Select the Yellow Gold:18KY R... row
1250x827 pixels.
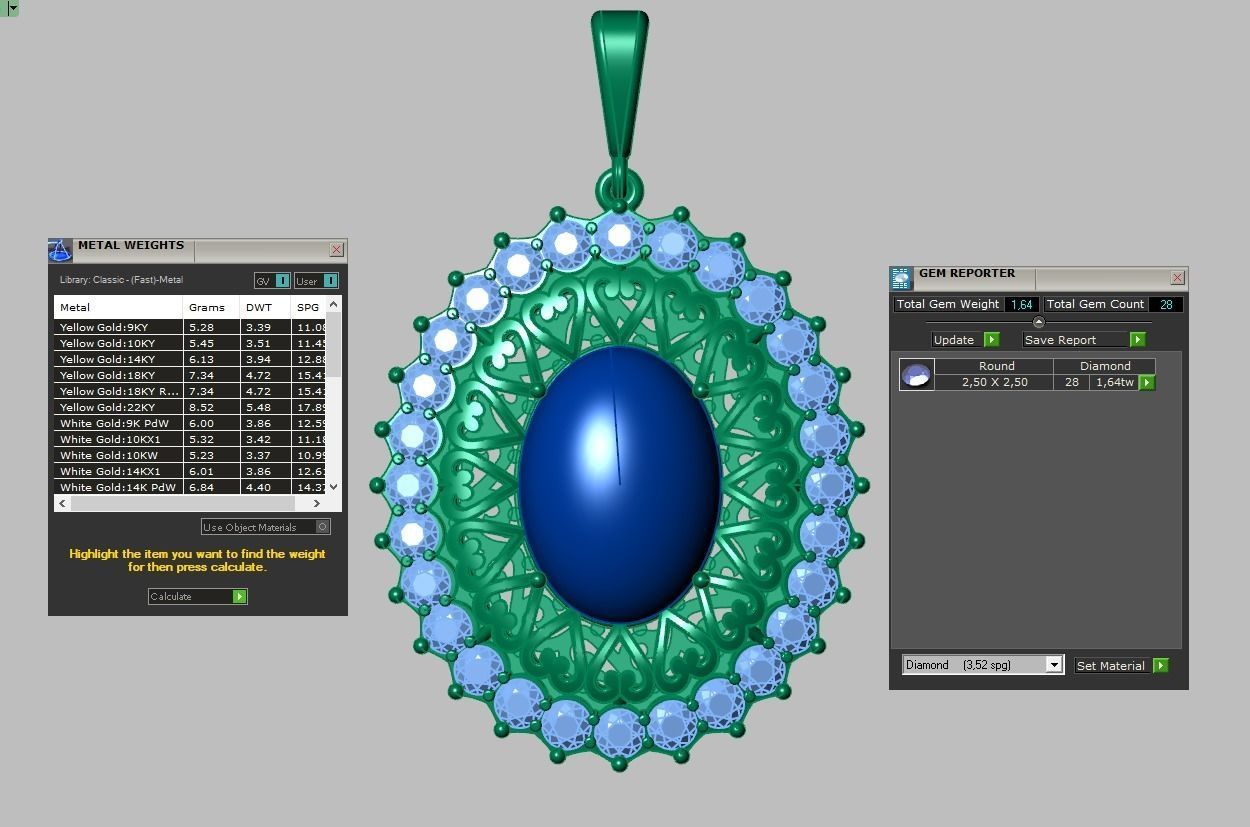[x=190, y=391]
